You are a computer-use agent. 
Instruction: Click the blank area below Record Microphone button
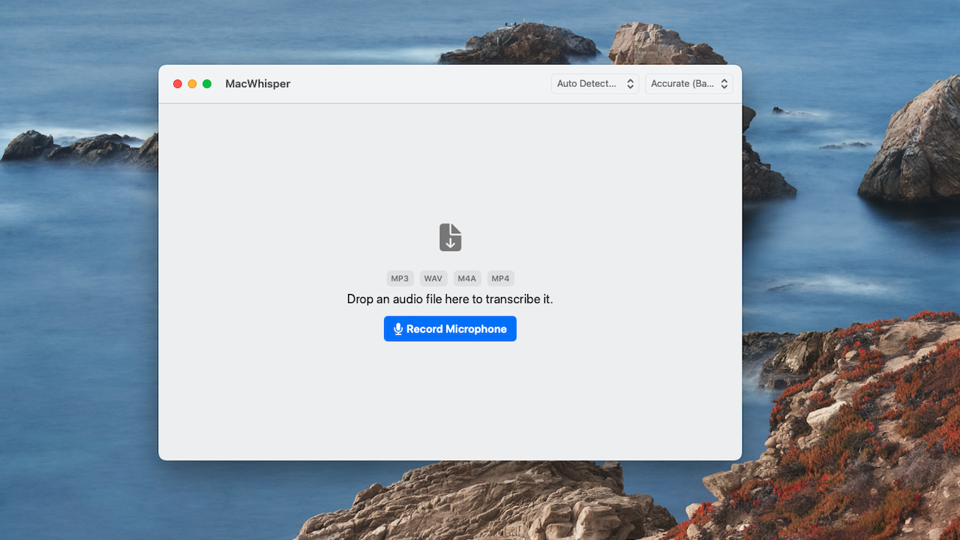tap(450, 400)
